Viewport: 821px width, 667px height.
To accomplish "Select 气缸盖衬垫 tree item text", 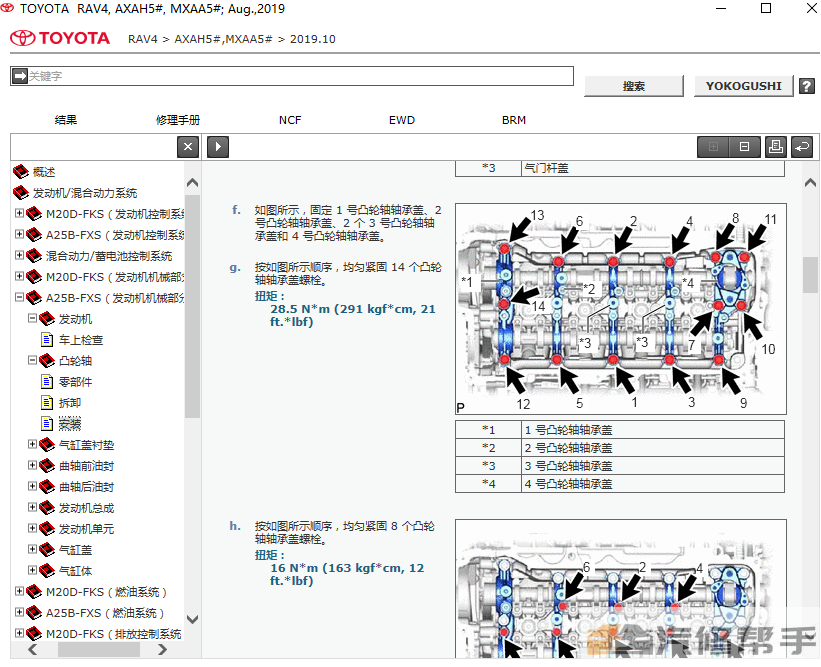I will (x=86, y=445).
